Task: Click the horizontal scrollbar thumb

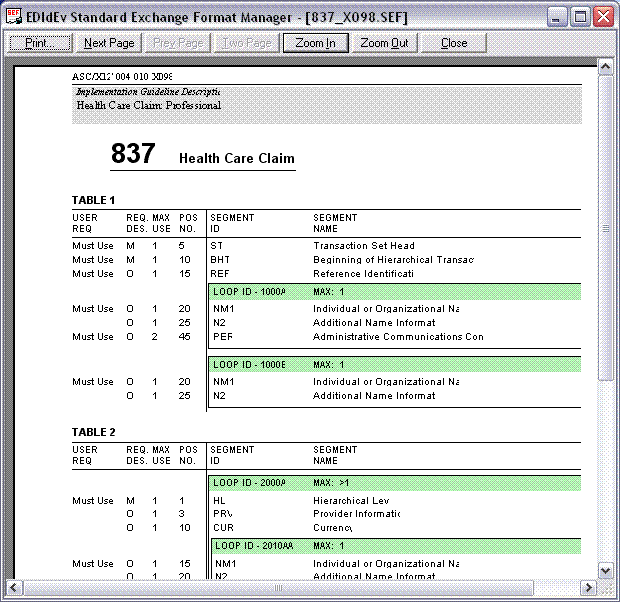Action: coord(278,588)
